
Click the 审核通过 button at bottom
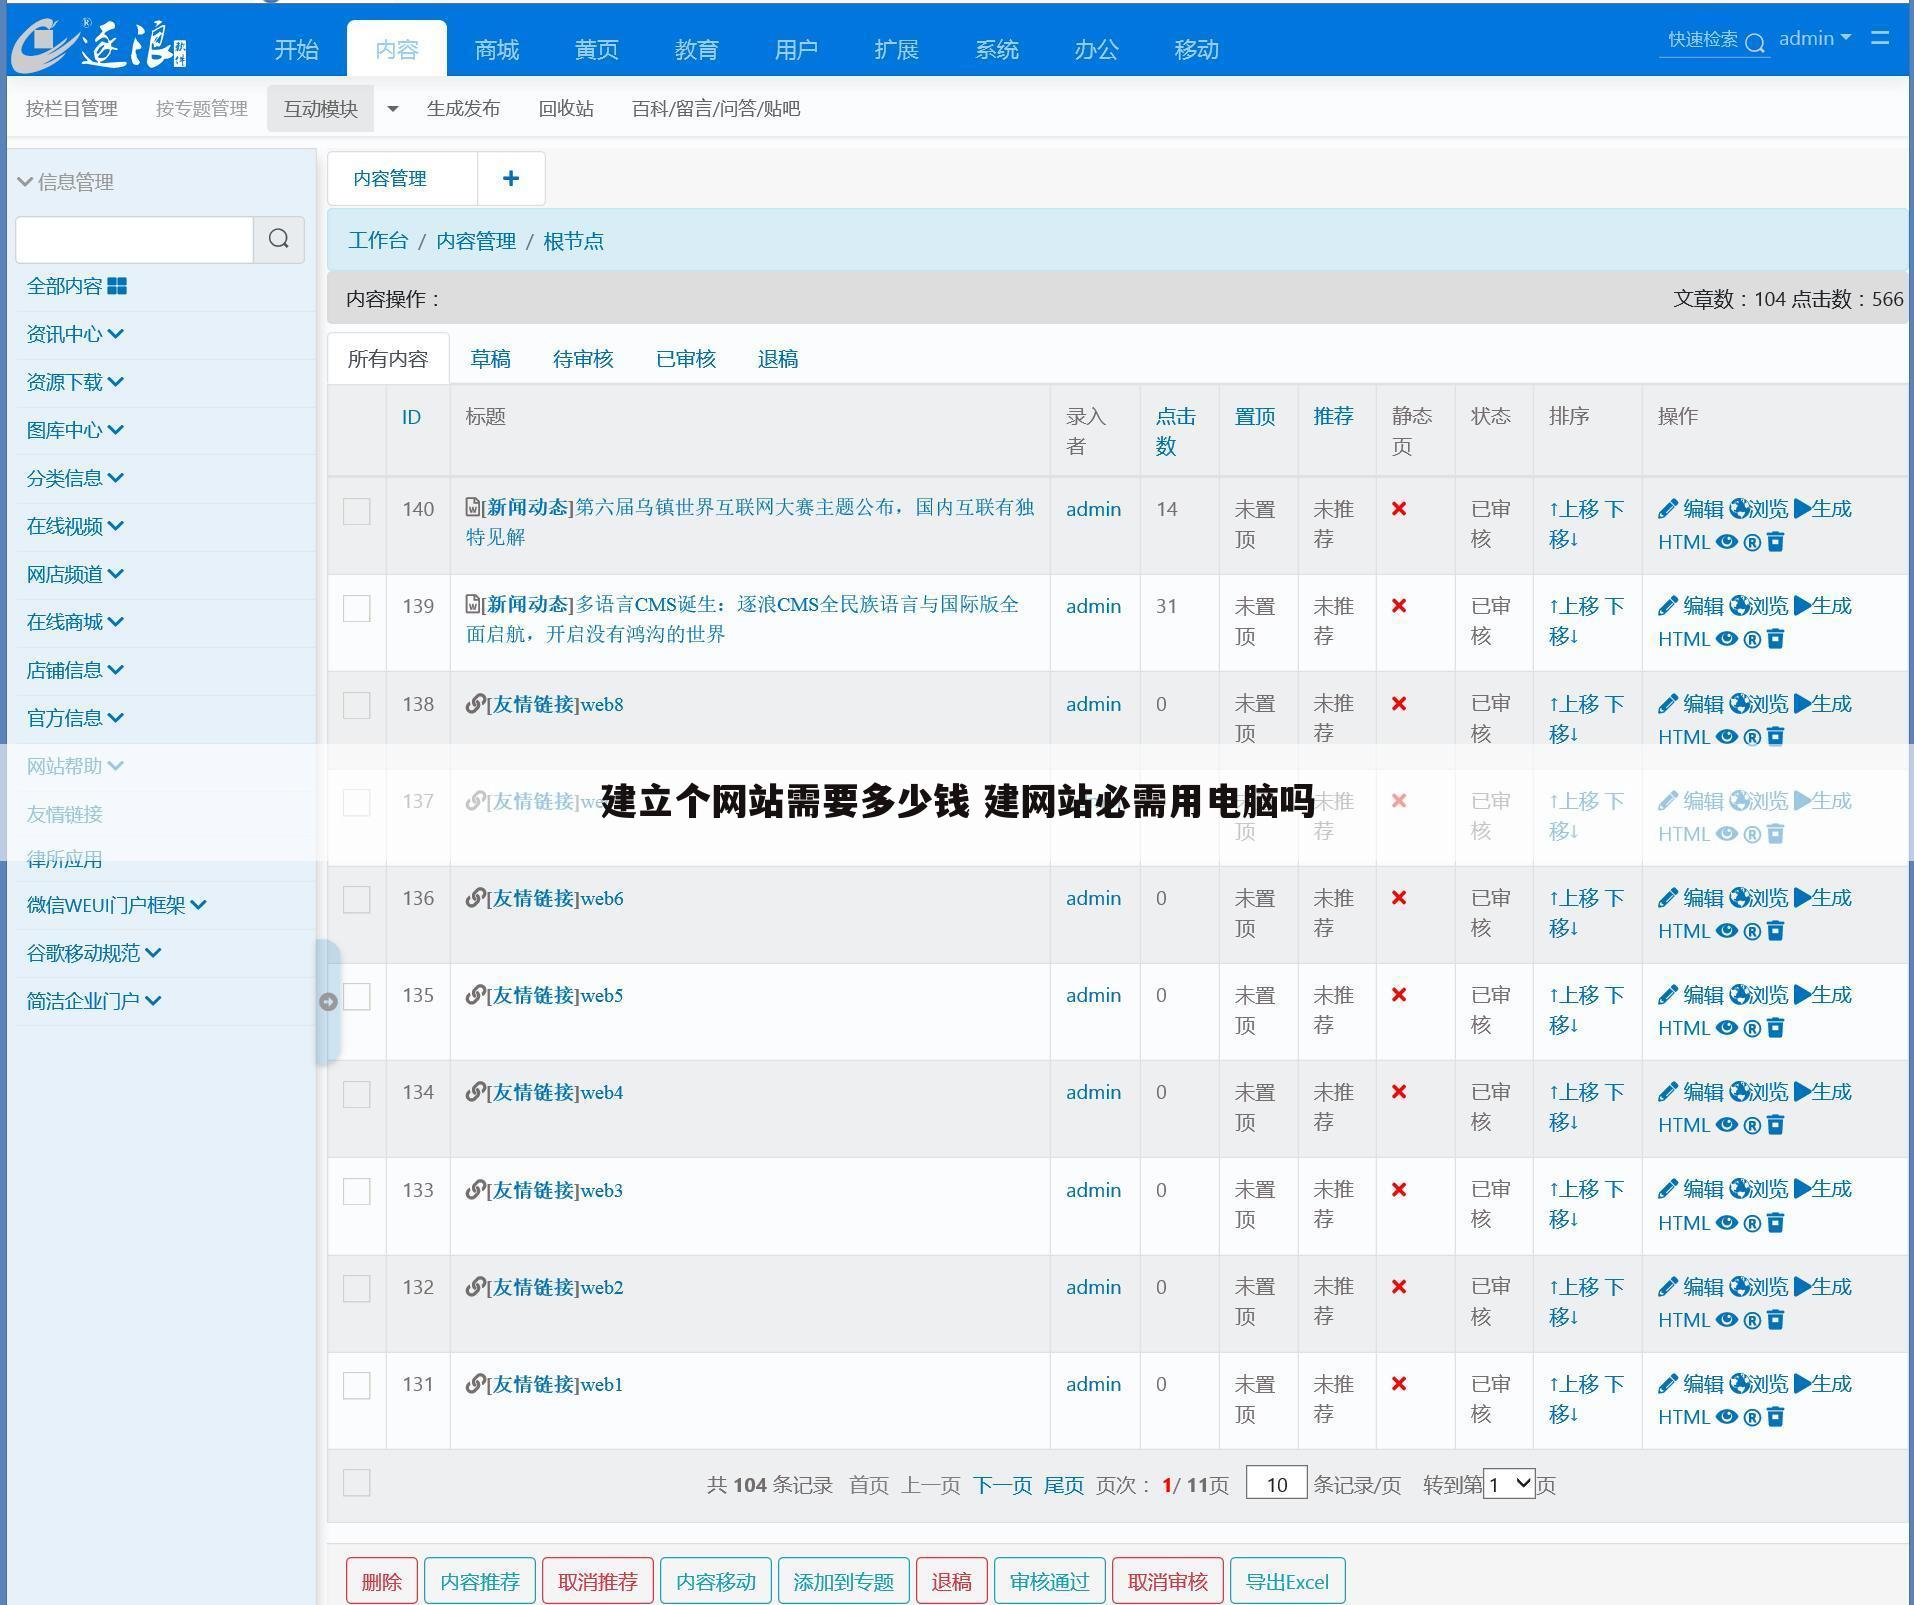click(x=1049, y=1581)
